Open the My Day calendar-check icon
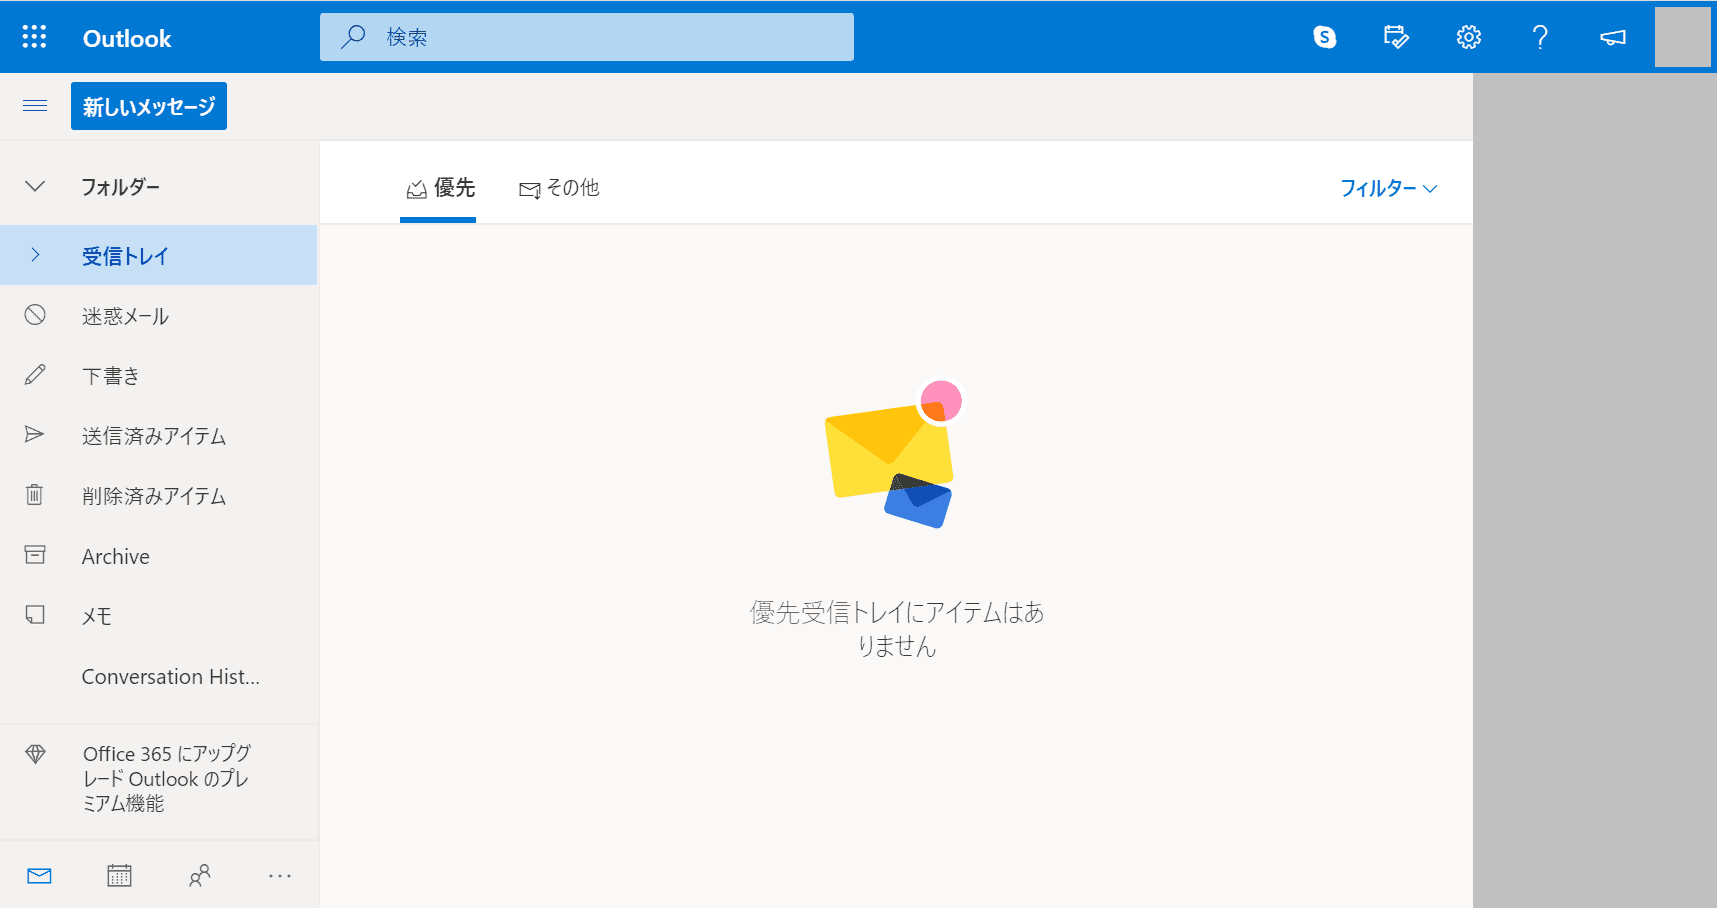 click(1396, 37)
